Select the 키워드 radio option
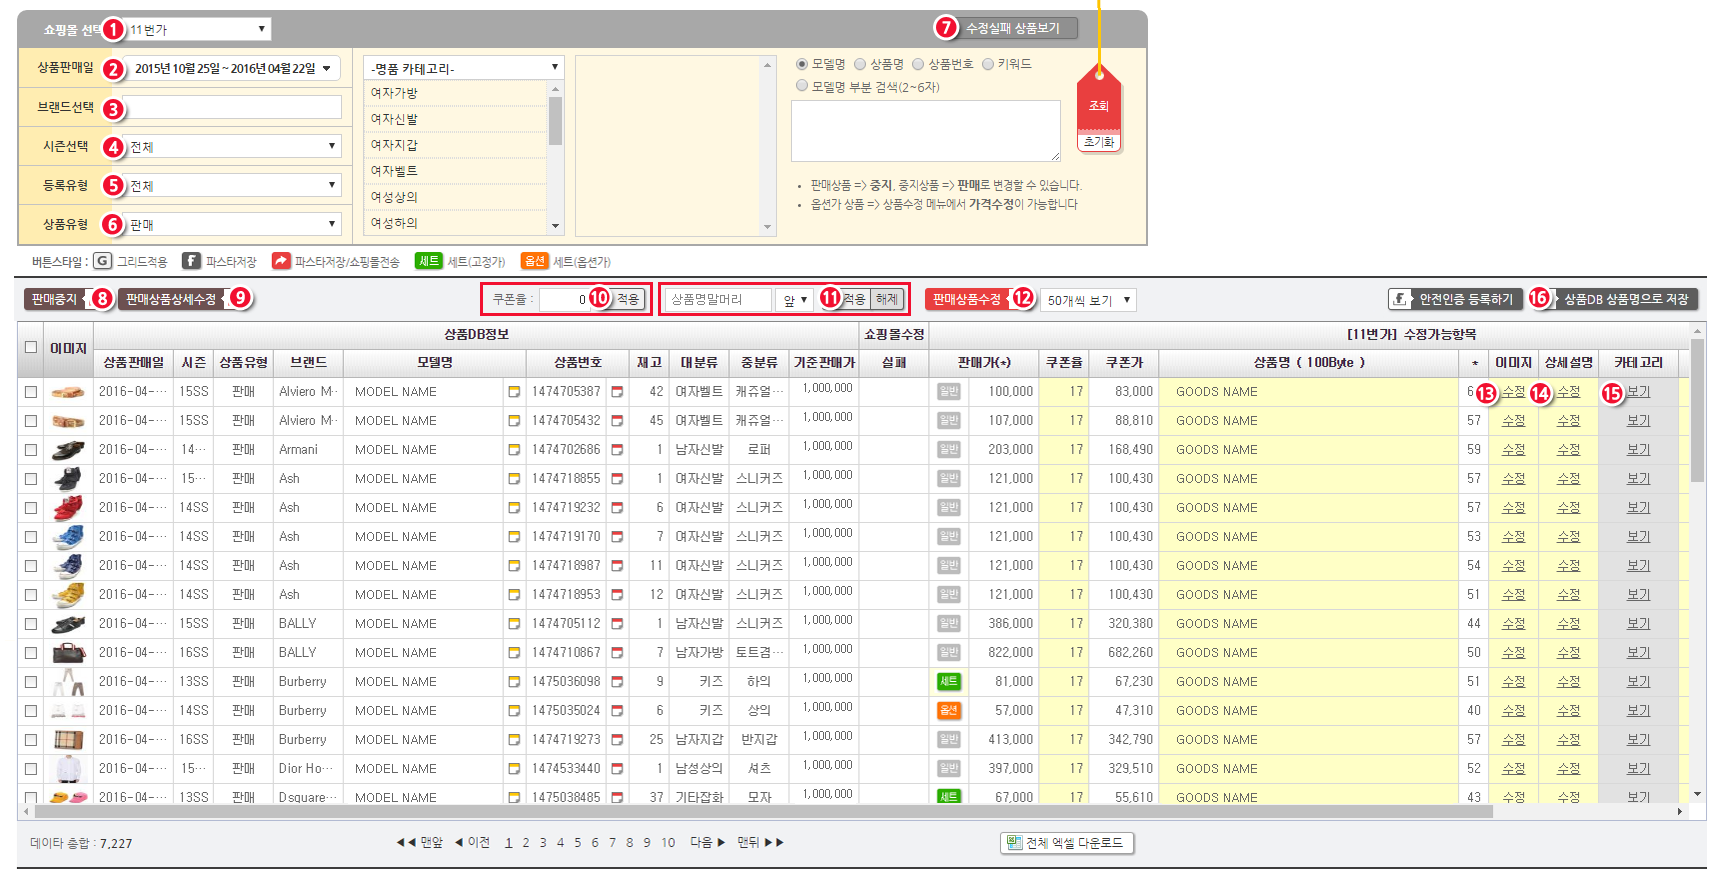 988,64
